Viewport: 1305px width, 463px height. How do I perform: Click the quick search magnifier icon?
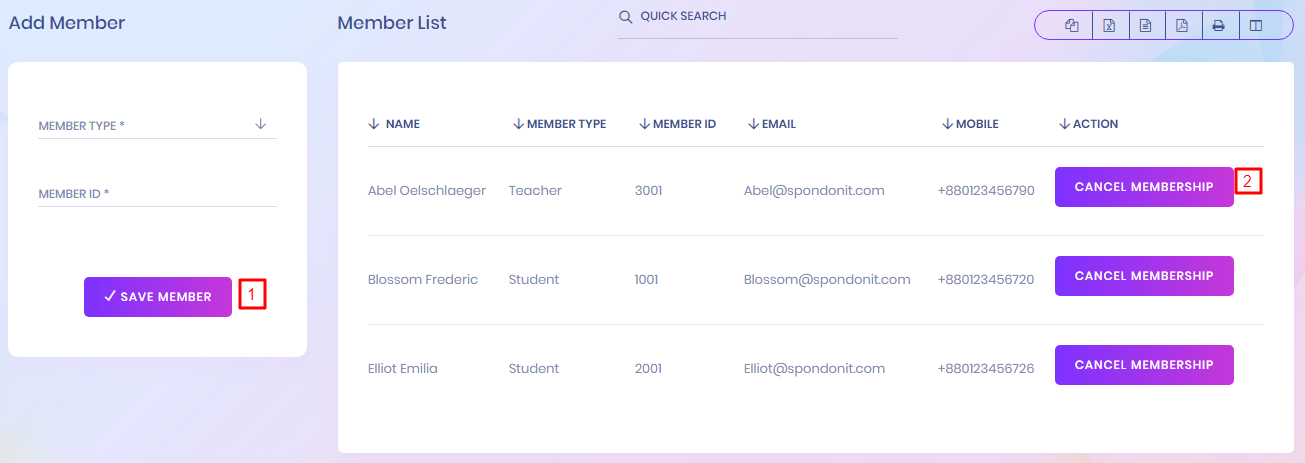pyautogui.click(x=626, y=17)
